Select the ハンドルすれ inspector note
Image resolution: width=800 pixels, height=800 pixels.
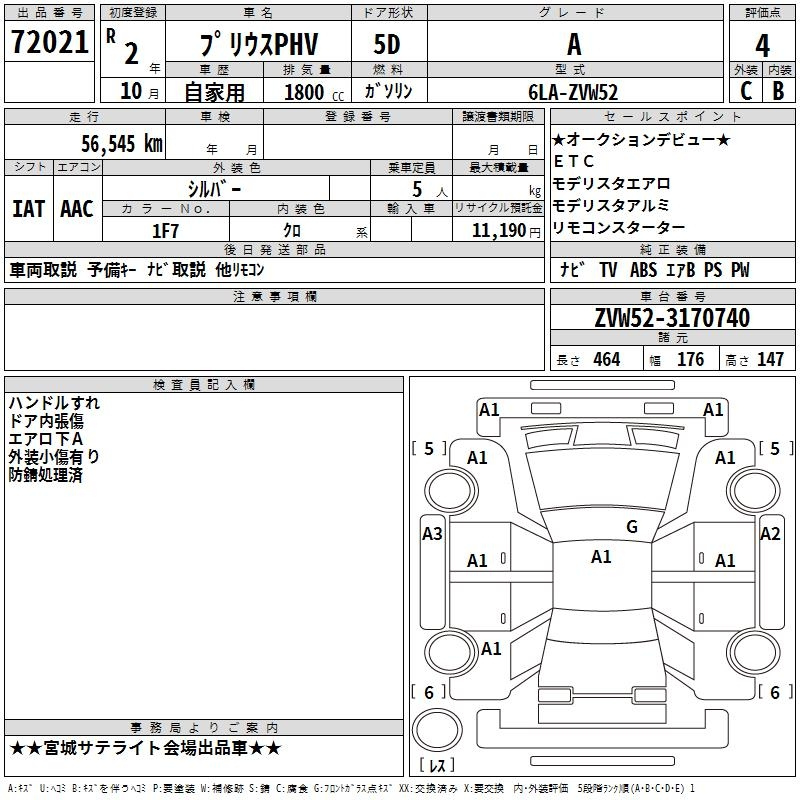[x=54, y=403]
